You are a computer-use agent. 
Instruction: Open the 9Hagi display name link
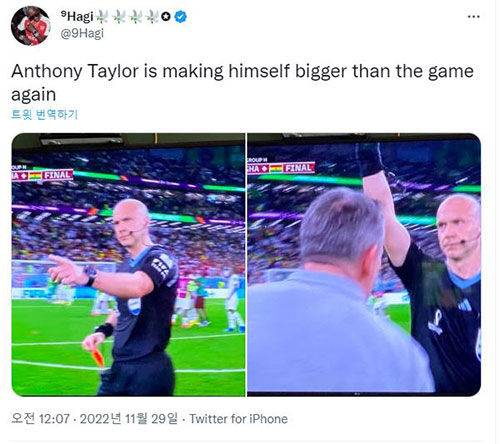pos(77,16)
